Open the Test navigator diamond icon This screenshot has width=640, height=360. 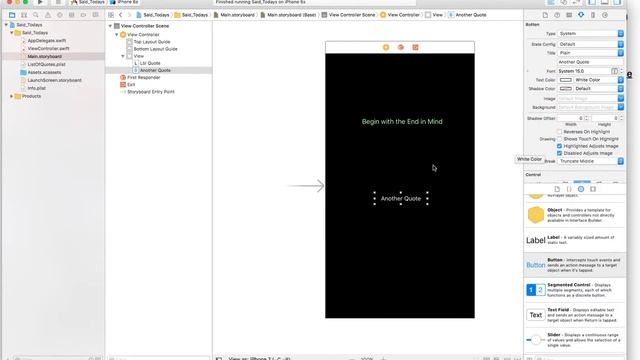coord(60,15)
